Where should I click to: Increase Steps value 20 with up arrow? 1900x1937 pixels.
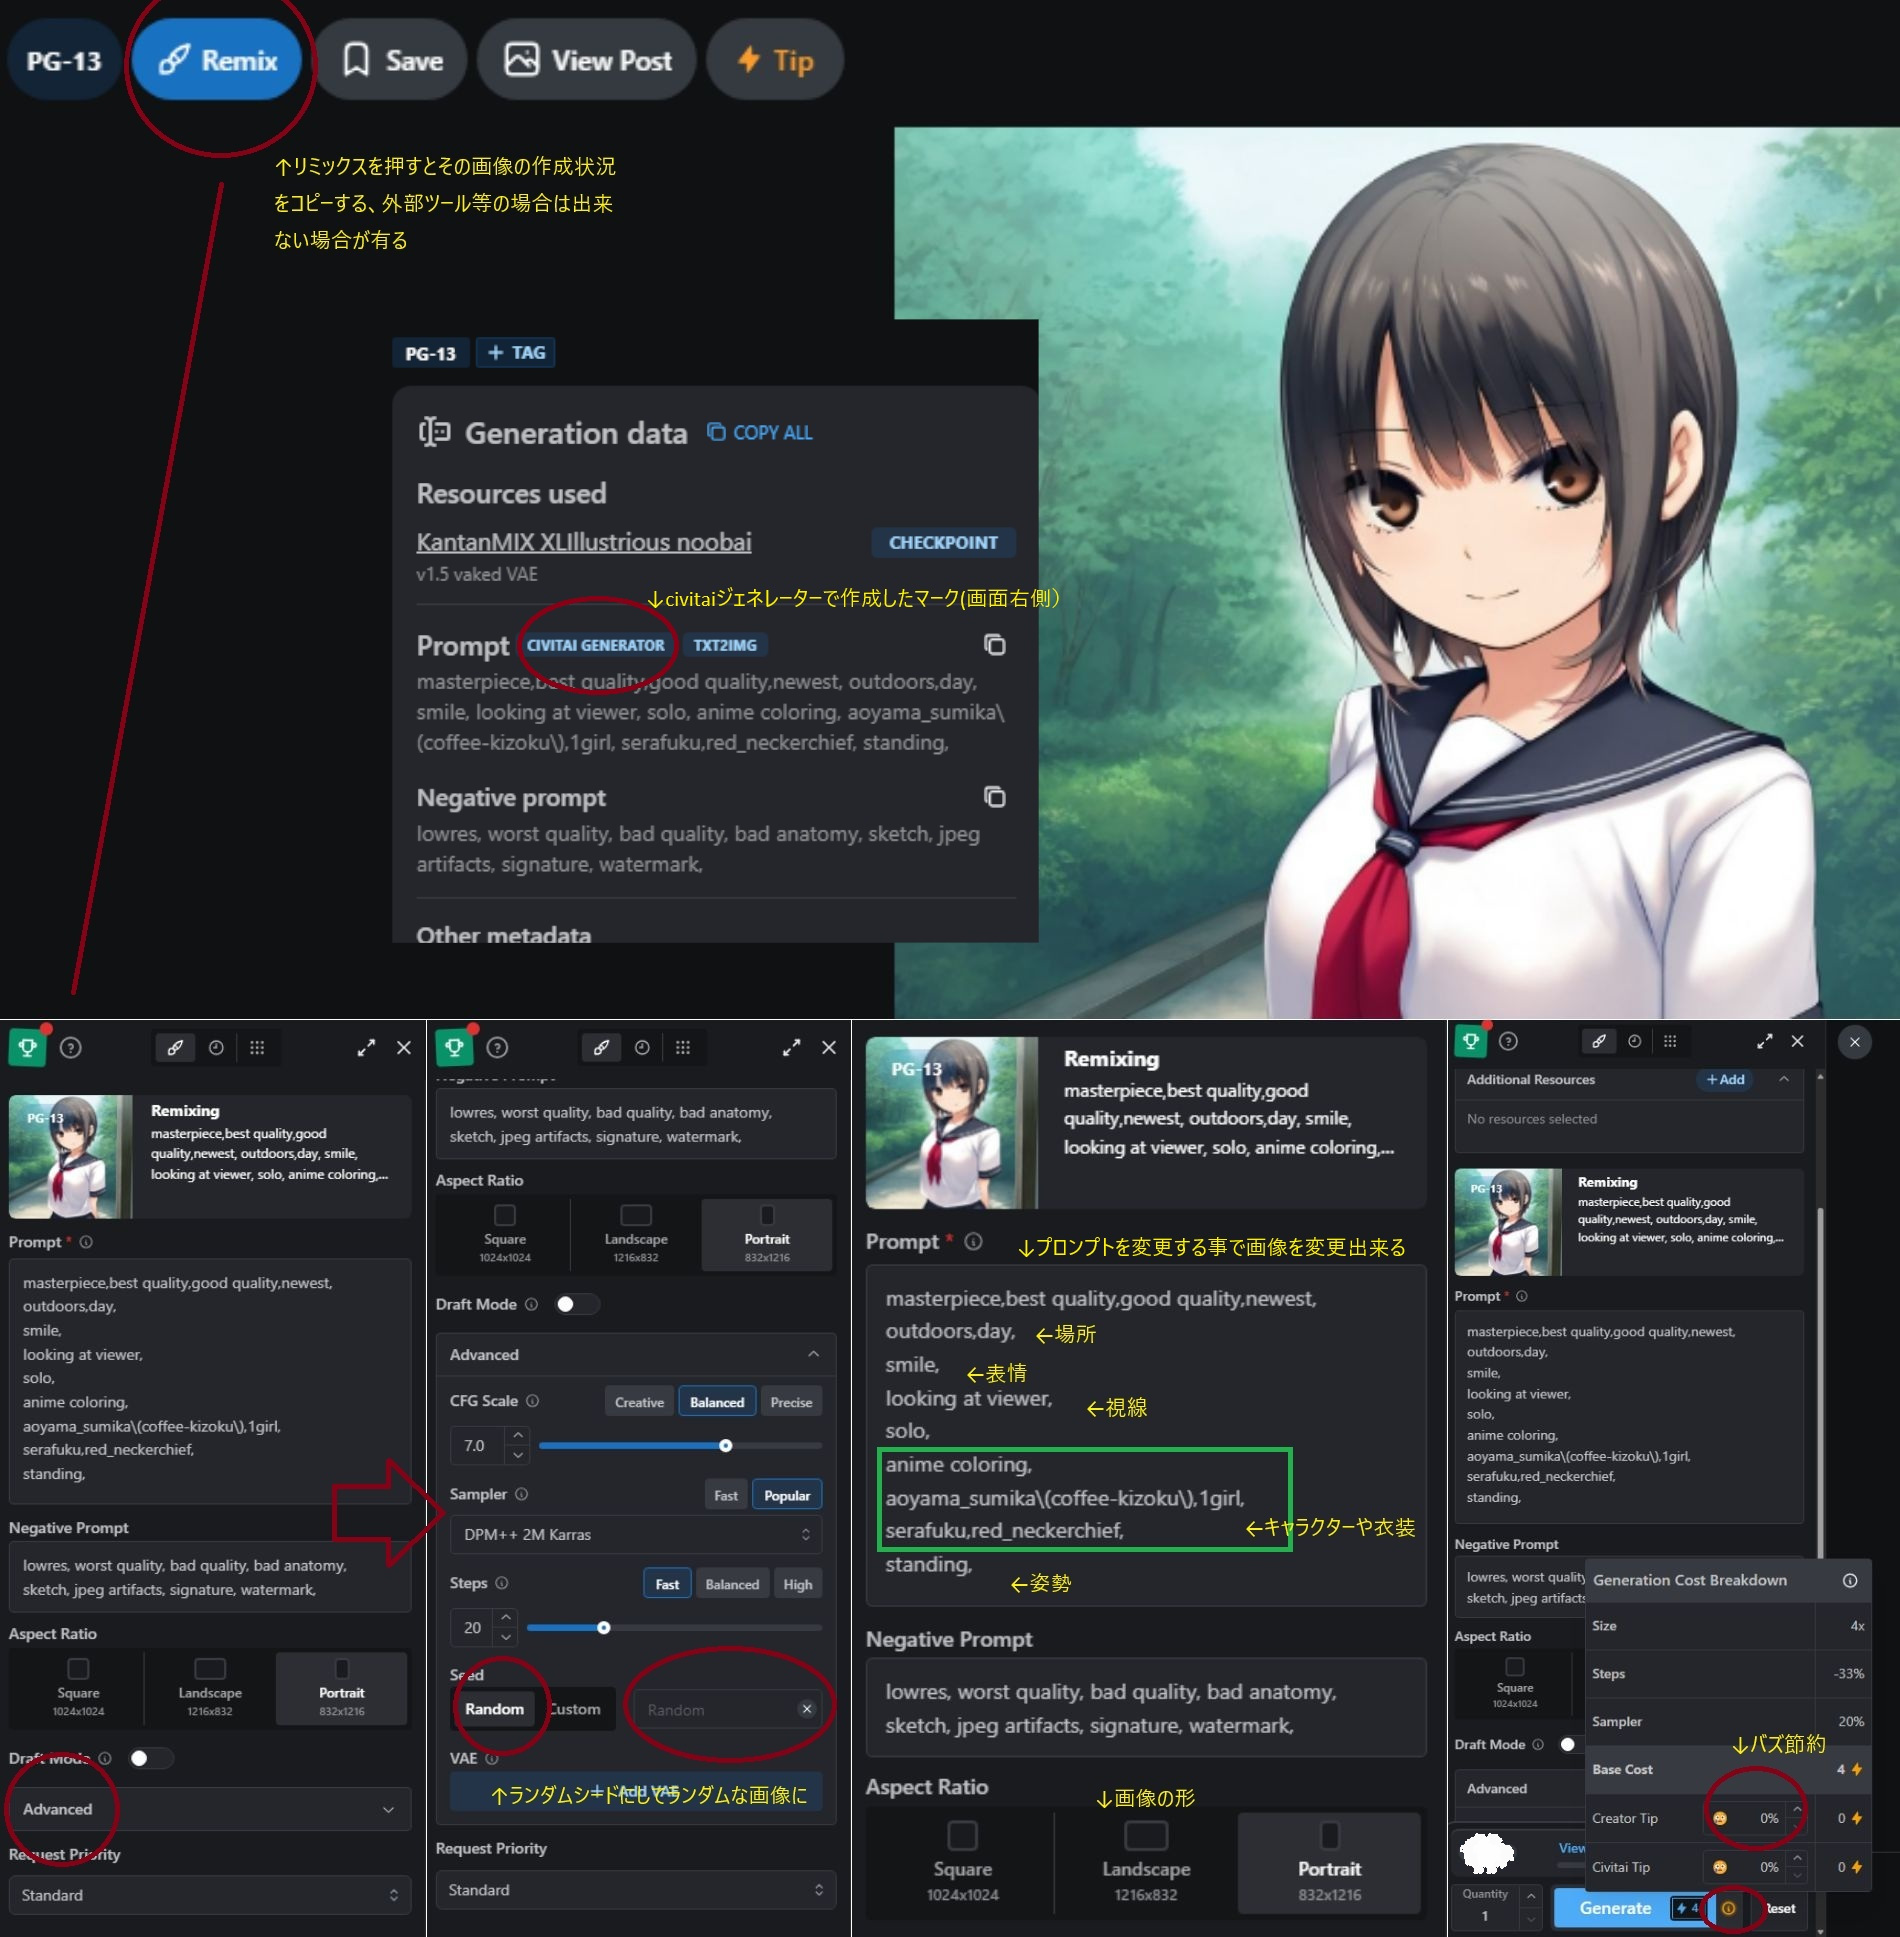point(506,1618)
